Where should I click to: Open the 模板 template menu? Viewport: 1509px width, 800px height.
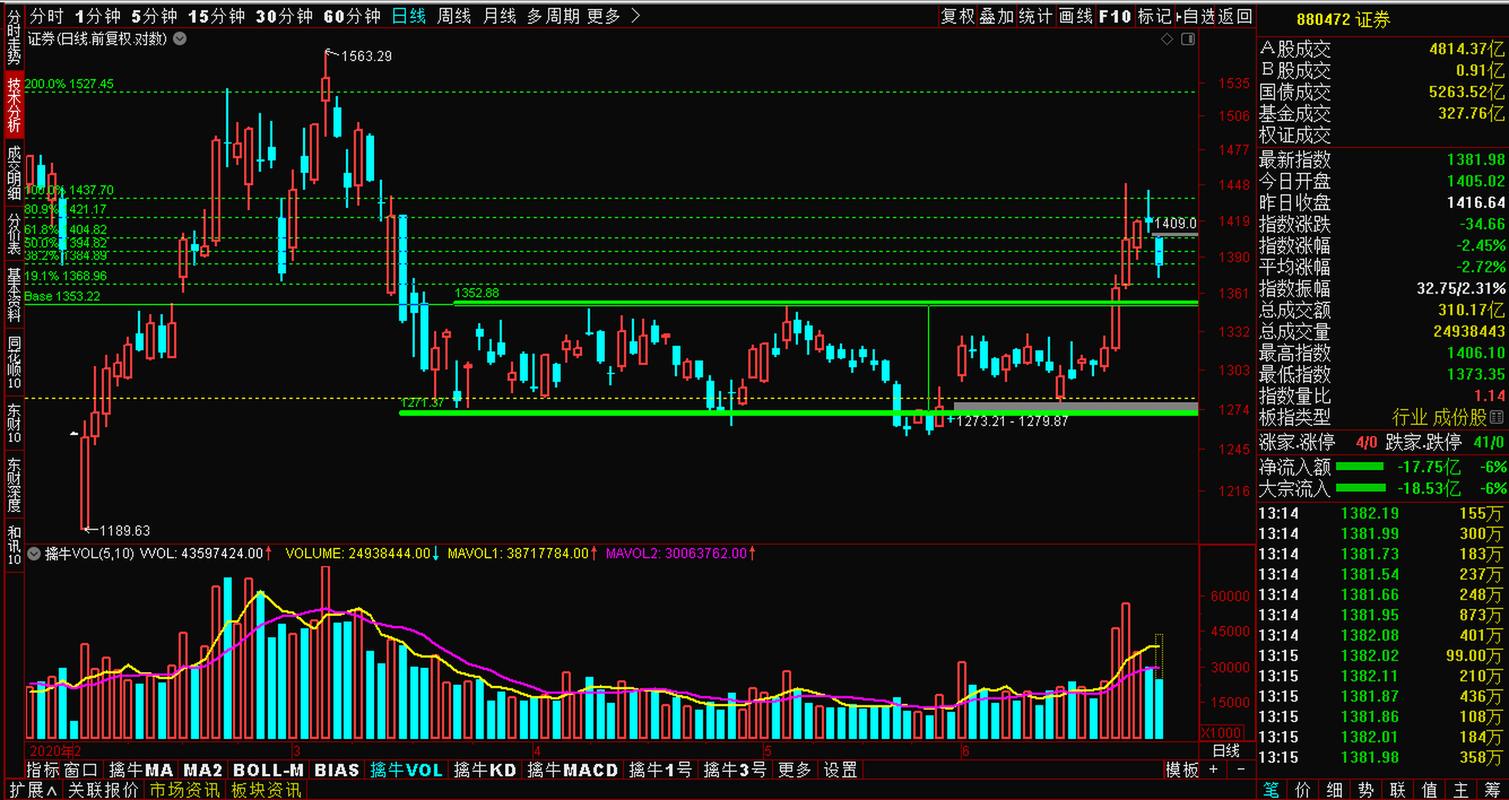(x=1182, y=770)
